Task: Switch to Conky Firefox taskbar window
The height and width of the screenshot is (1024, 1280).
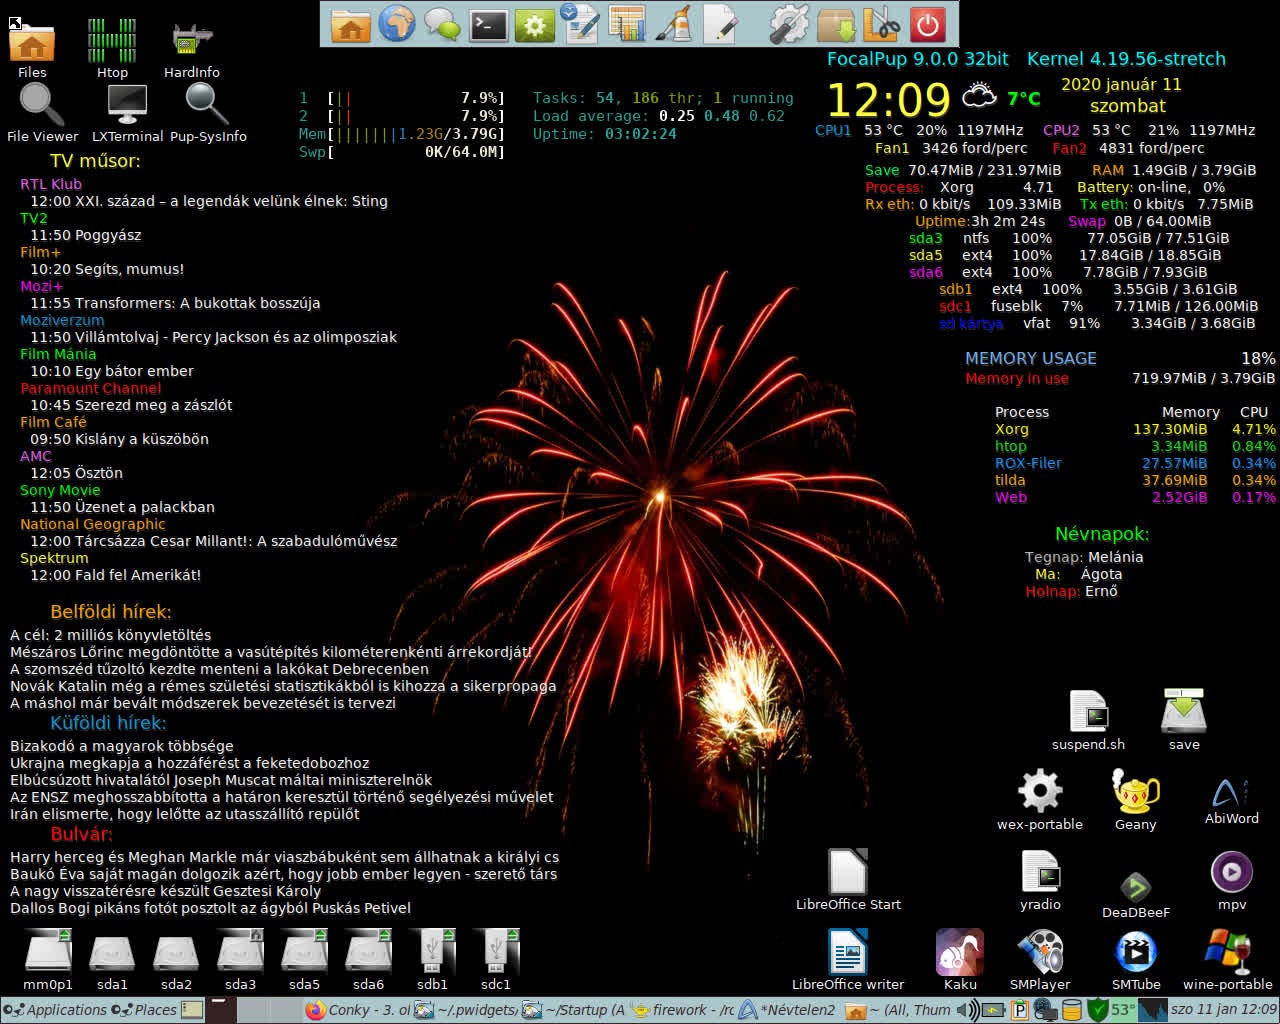Action: pos(357,1010)
